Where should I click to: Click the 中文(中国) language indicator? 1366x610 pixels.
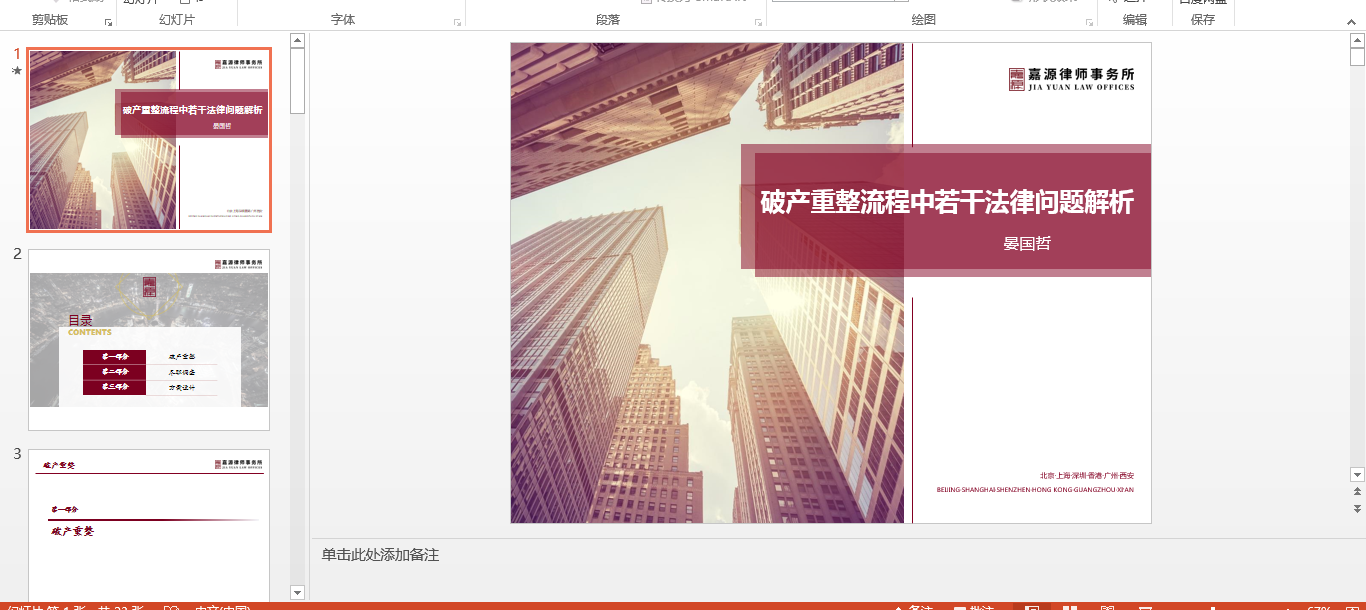tap(221, 607)
